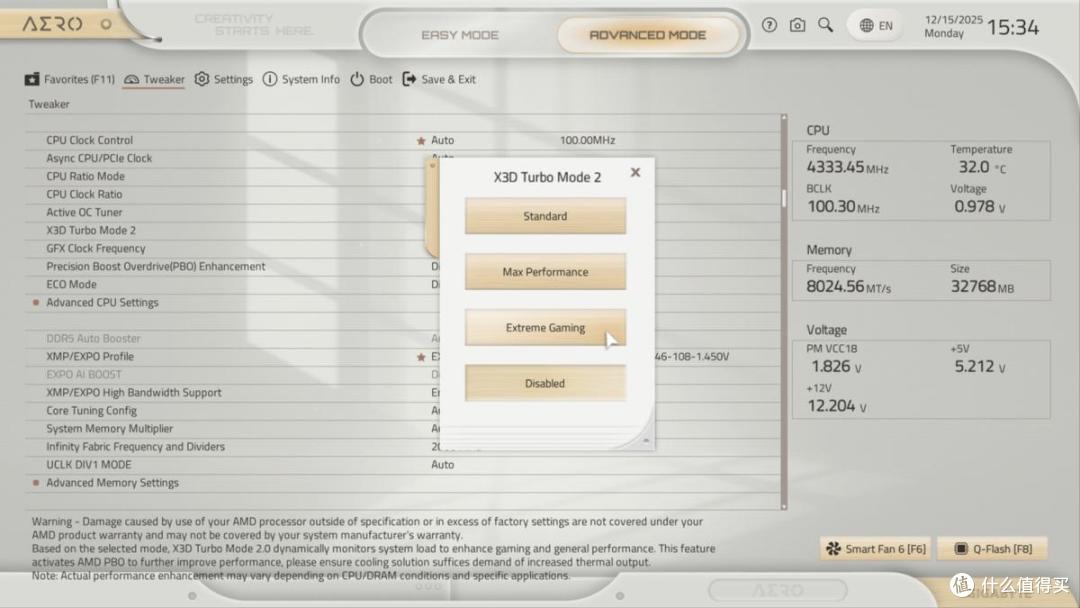This screenshot has width=1080, height=608.
Task: Click the AERO logo
Action: coord(52,24)
